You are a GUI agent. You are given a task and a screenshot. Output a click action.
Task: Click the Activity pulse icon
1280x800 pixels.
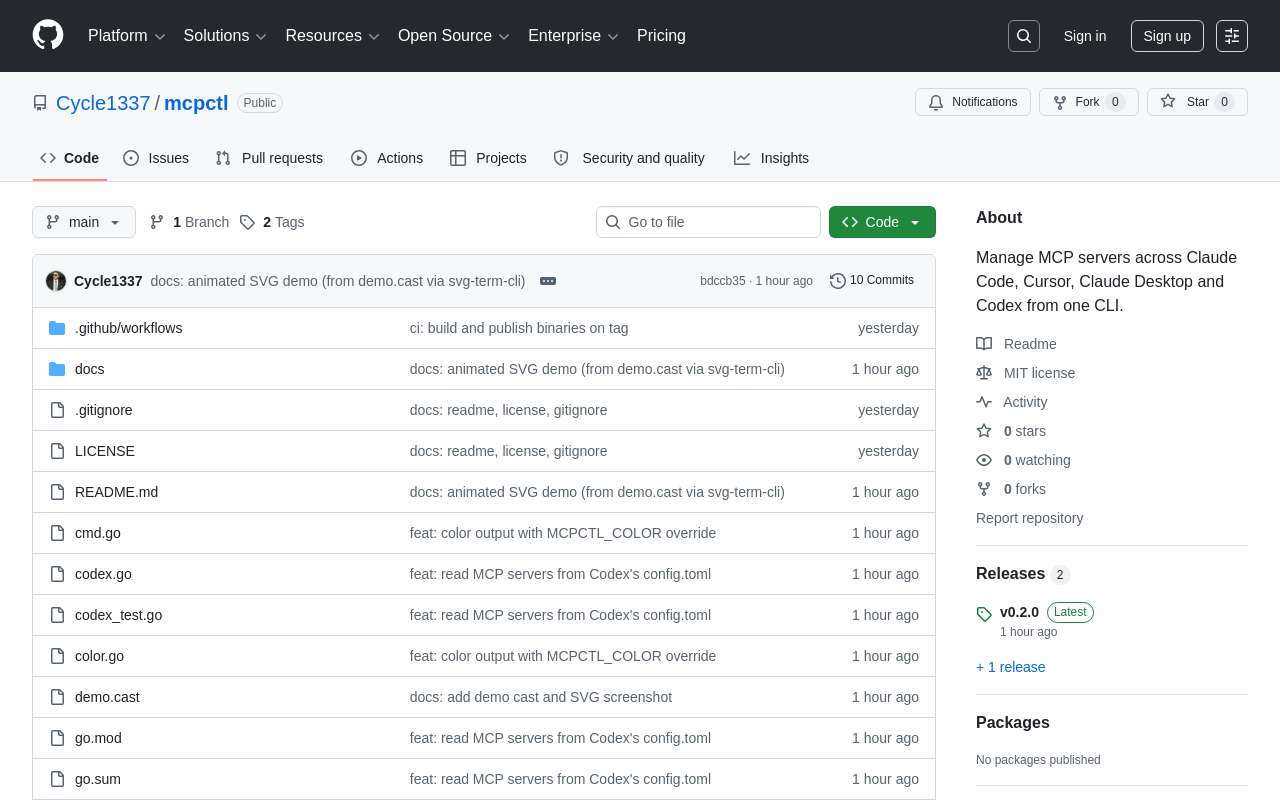click(984, 402)
